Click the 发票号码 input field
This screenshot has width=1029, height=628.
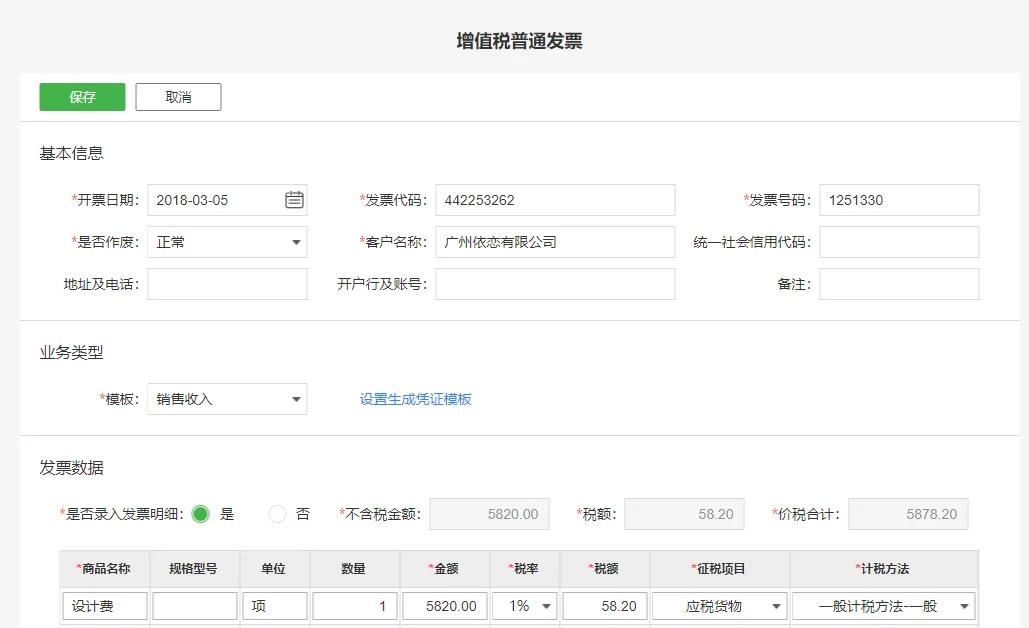tap(898, 200)
